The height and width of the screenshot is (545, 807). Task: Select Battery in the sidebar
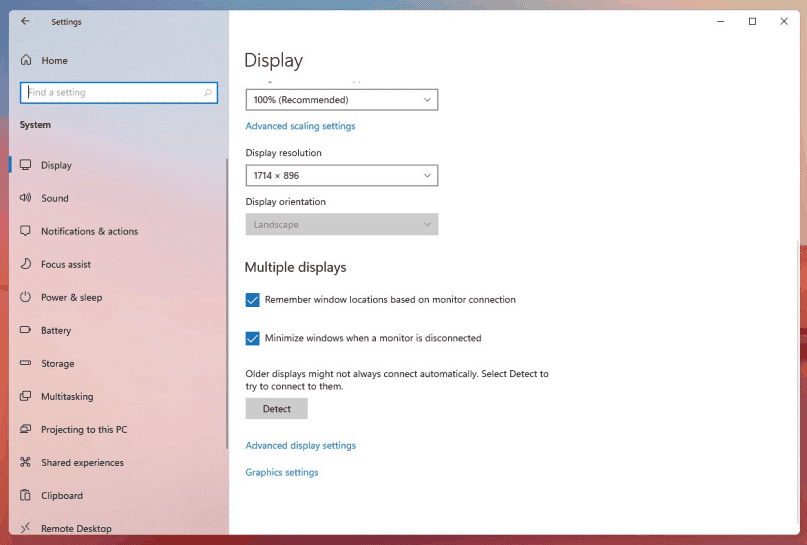(x=118, y=330)
